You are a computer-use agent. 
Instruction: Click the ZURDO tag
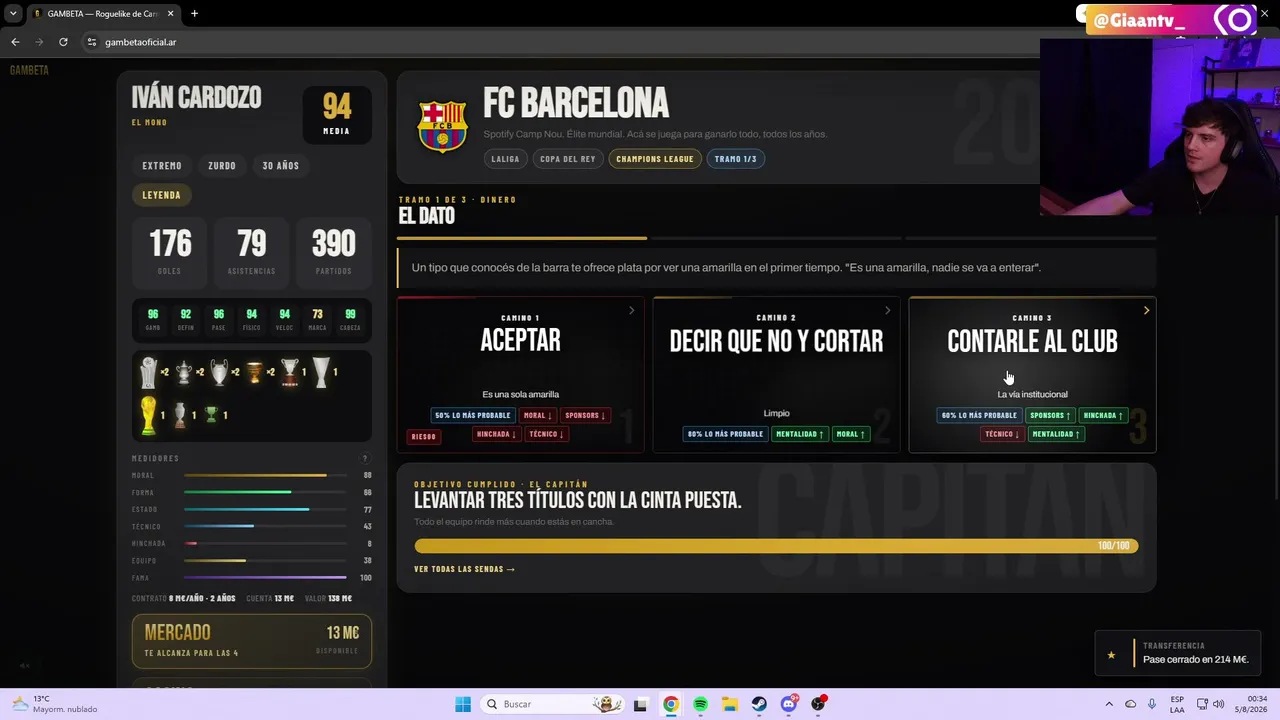click(222, 166)
